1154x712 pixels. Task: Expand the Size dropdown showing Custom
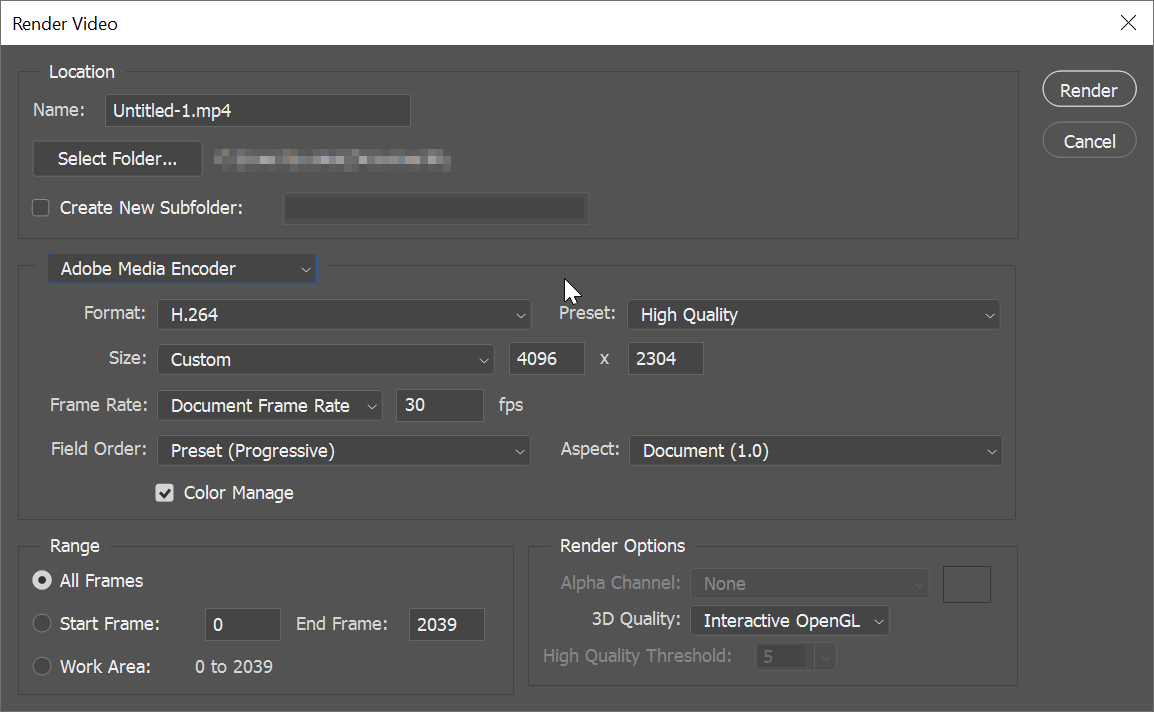[325, 359]
